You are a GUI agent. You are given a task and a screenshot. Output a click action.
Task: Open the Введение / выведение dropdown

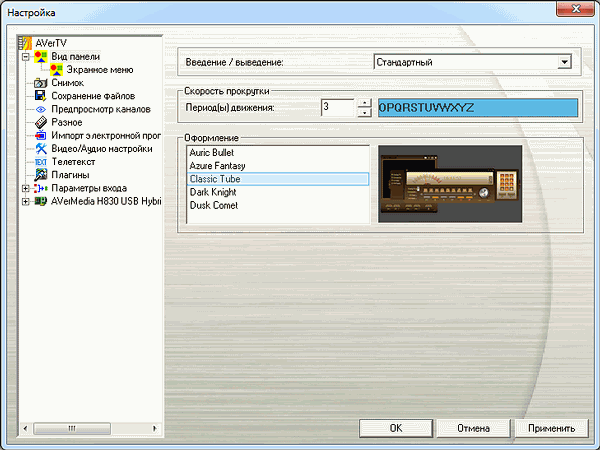(x=564, y=62)
